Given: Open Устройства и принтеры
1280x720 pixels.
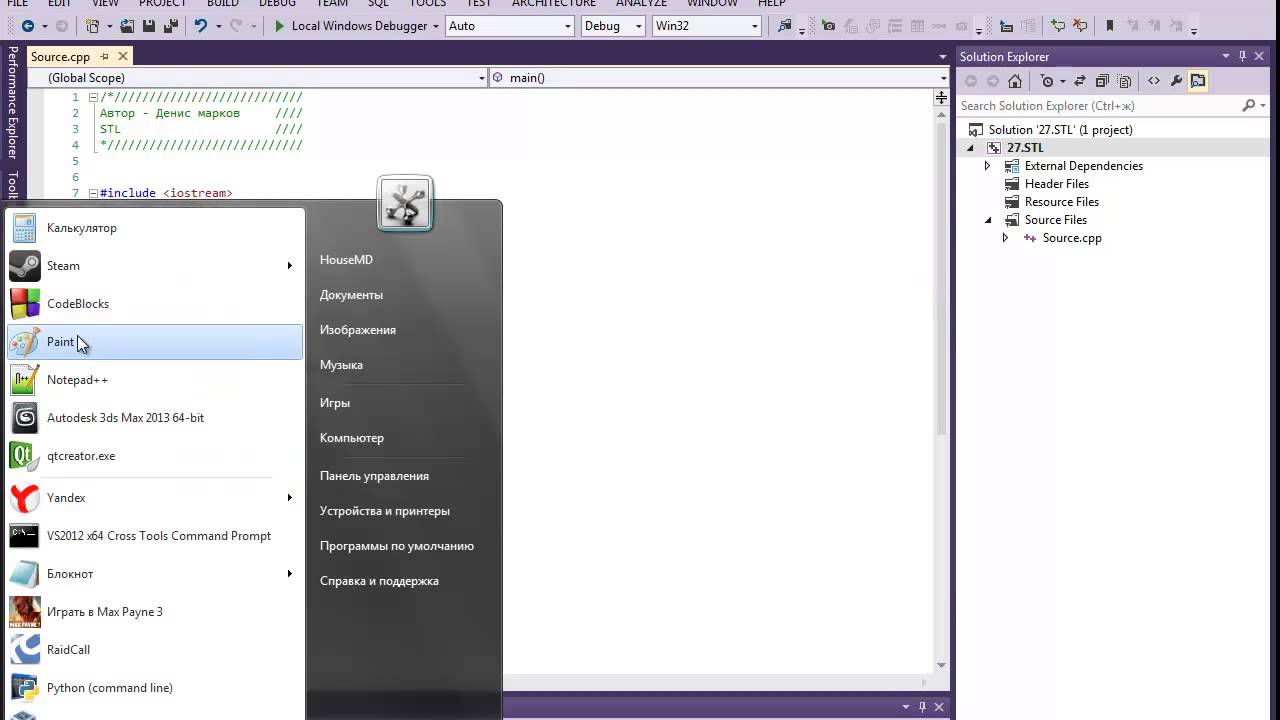Looking at the screenshot, I should pyautogui.click(x=385, y=511).
